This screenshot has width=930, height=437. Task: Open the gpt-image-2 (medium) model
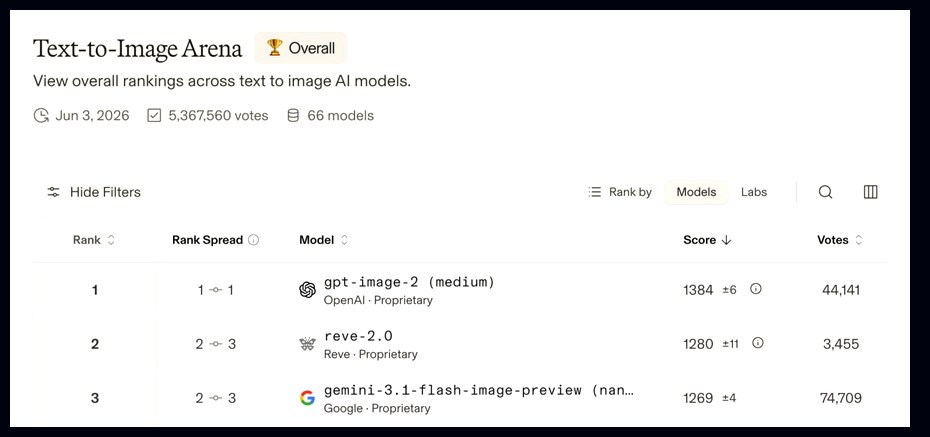click(409, 282)
